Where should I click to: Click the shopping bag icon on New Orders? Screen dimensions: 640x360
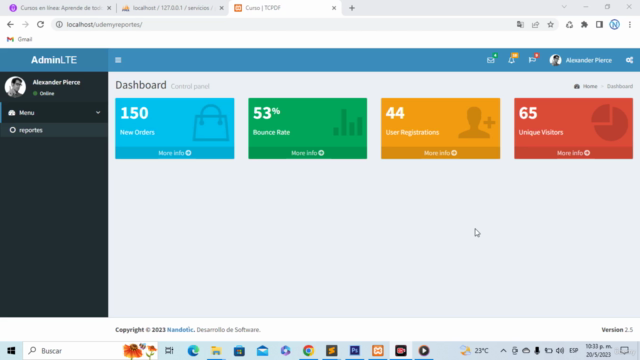[x=211, y=123]
